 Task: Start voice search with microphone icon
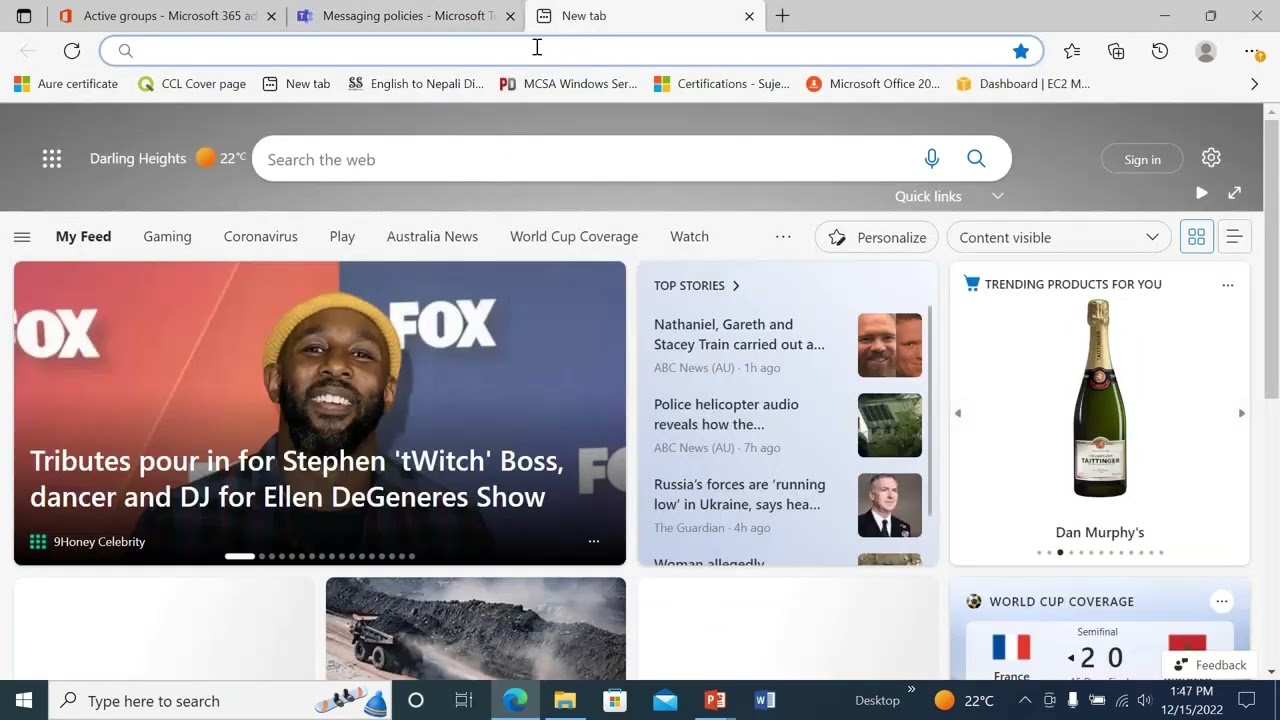coord(932,158)
